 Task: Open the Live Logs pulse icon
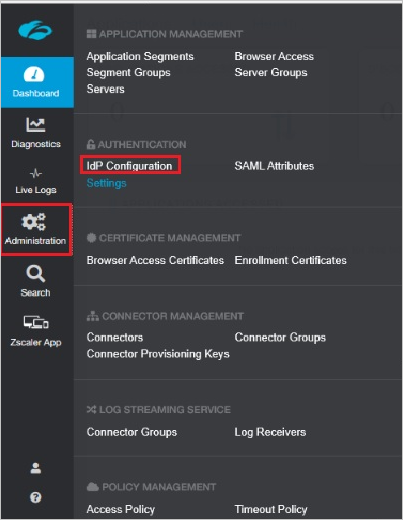tap(36, 173)
